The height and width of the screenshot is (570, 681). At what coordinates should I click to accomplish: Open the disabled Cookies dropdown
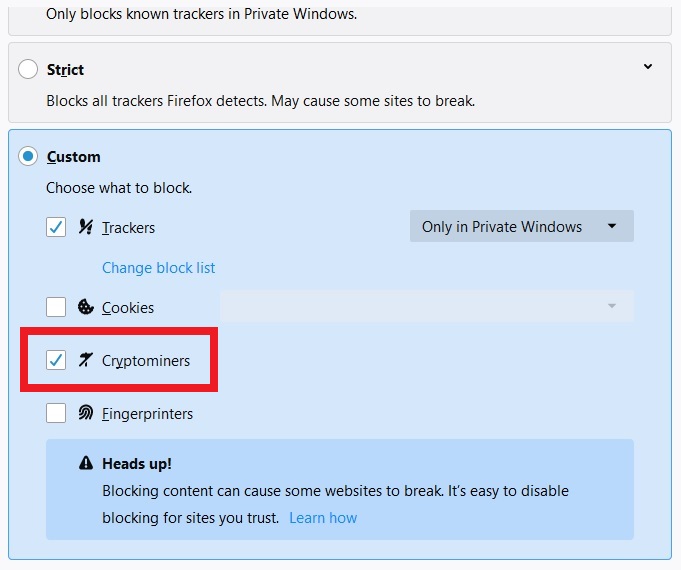(x=427, y=306)
